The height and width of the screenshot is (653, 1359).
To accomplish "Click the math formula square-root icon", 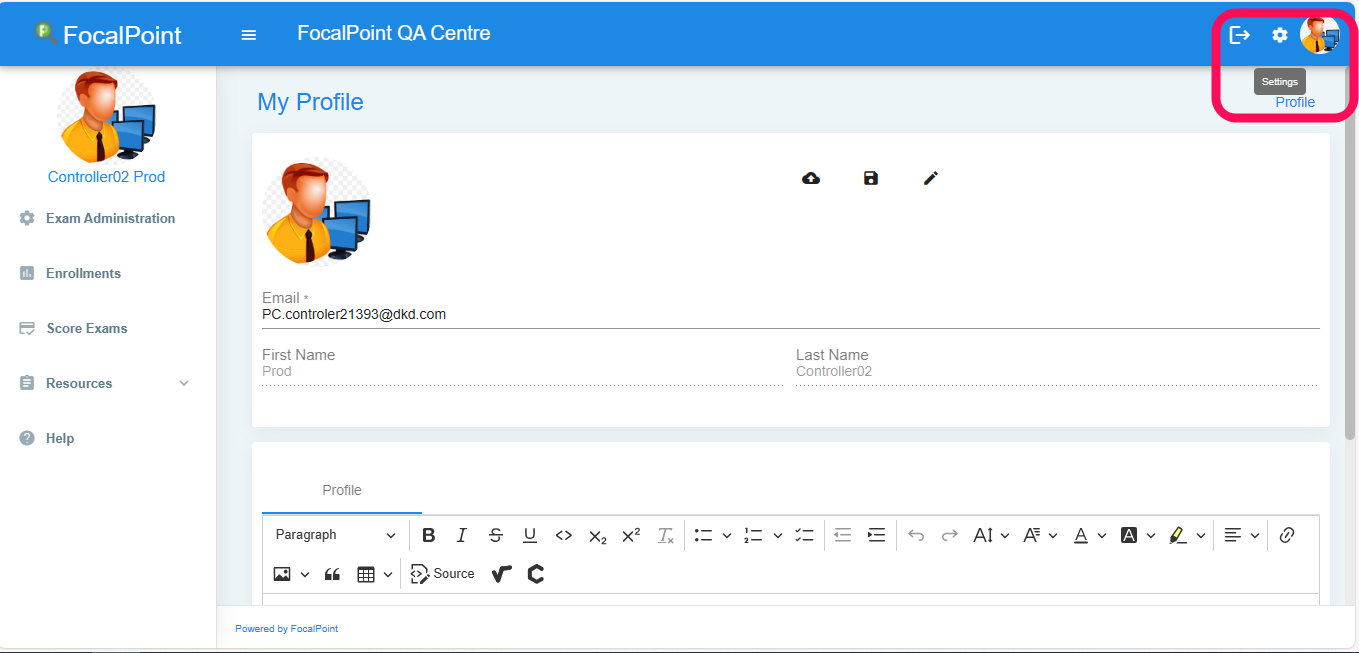I will [x=502, y=574].
